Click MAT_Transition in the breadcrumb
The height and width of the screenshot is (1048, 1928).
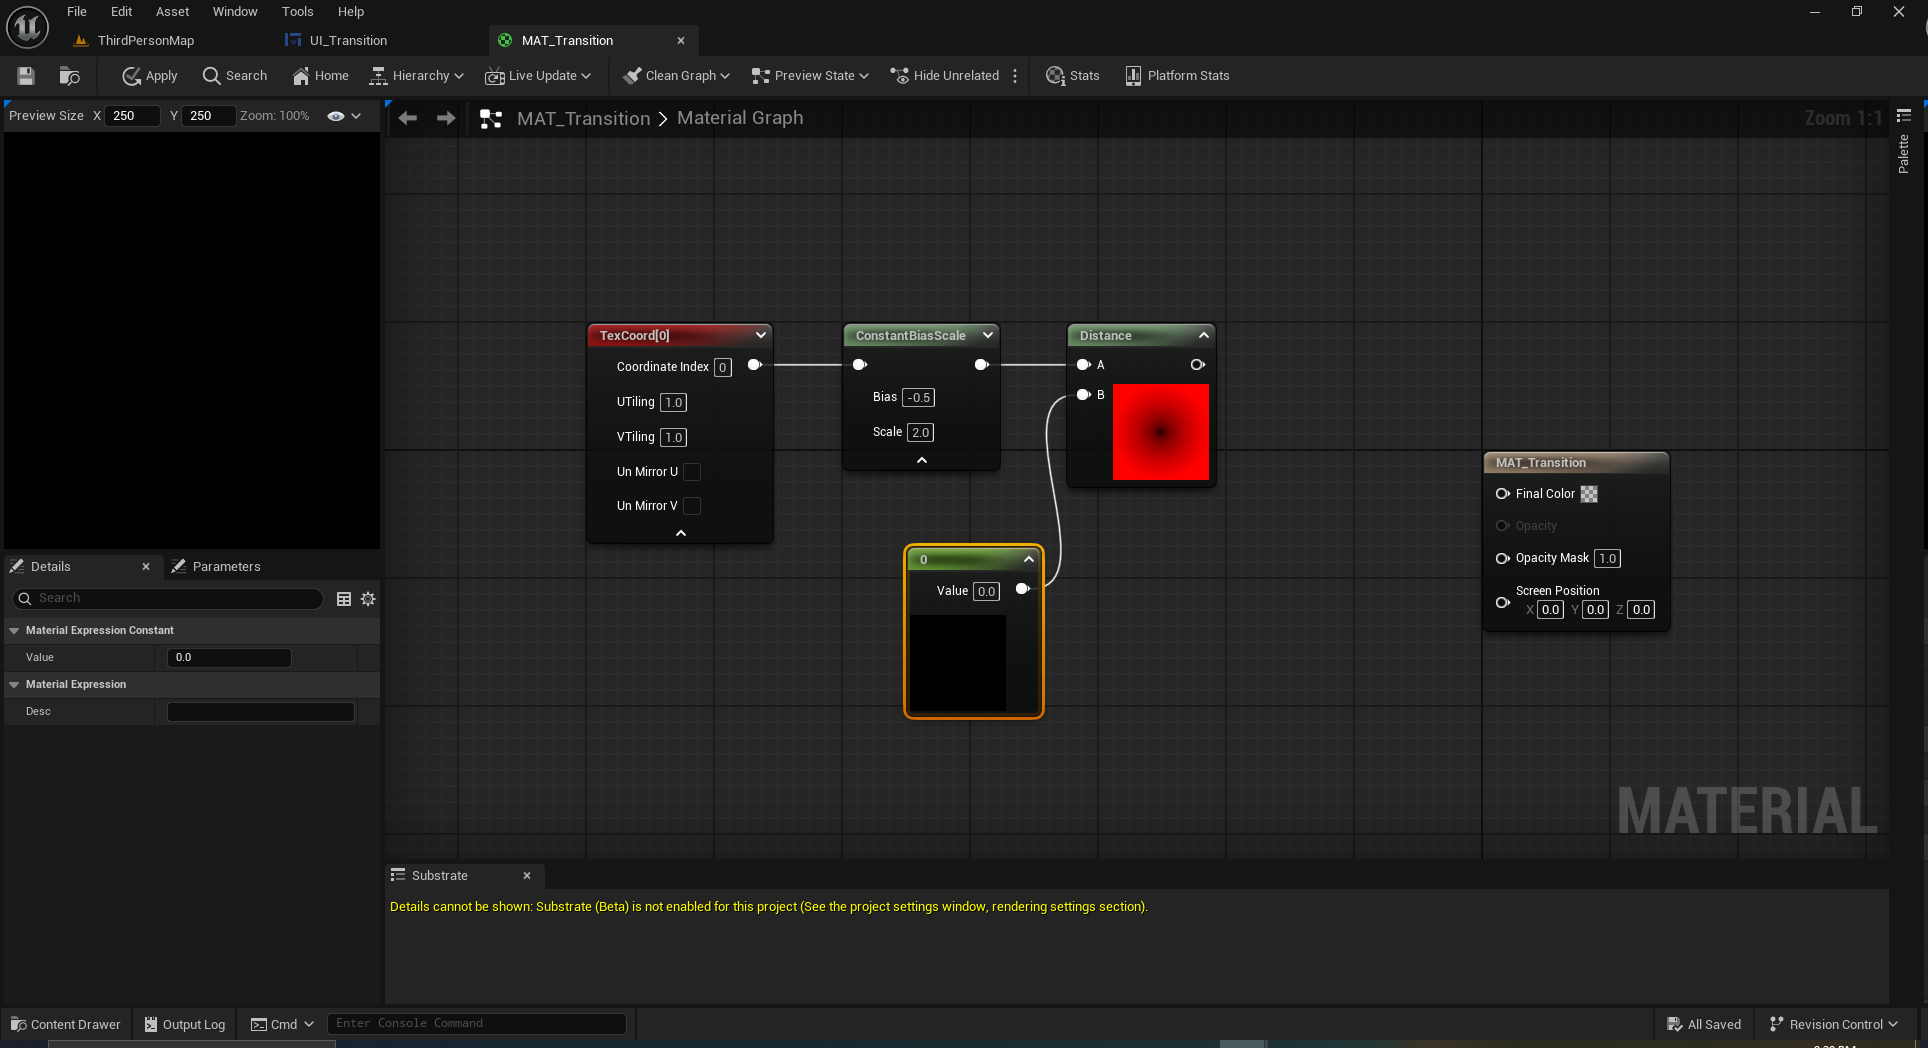[583, 118]
